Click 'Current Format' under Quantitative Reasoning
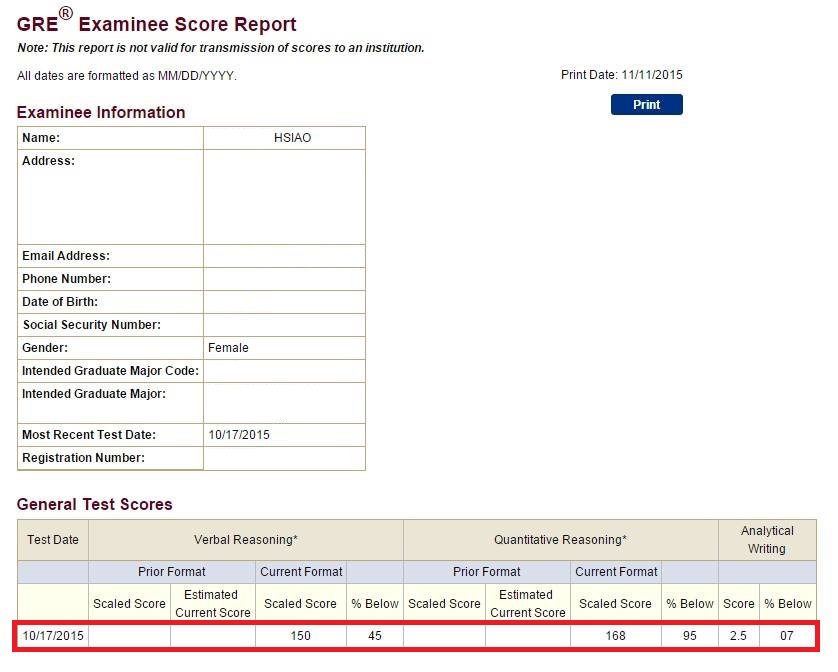The width and height of the screenshot is (838, 672). click(616, 571)
